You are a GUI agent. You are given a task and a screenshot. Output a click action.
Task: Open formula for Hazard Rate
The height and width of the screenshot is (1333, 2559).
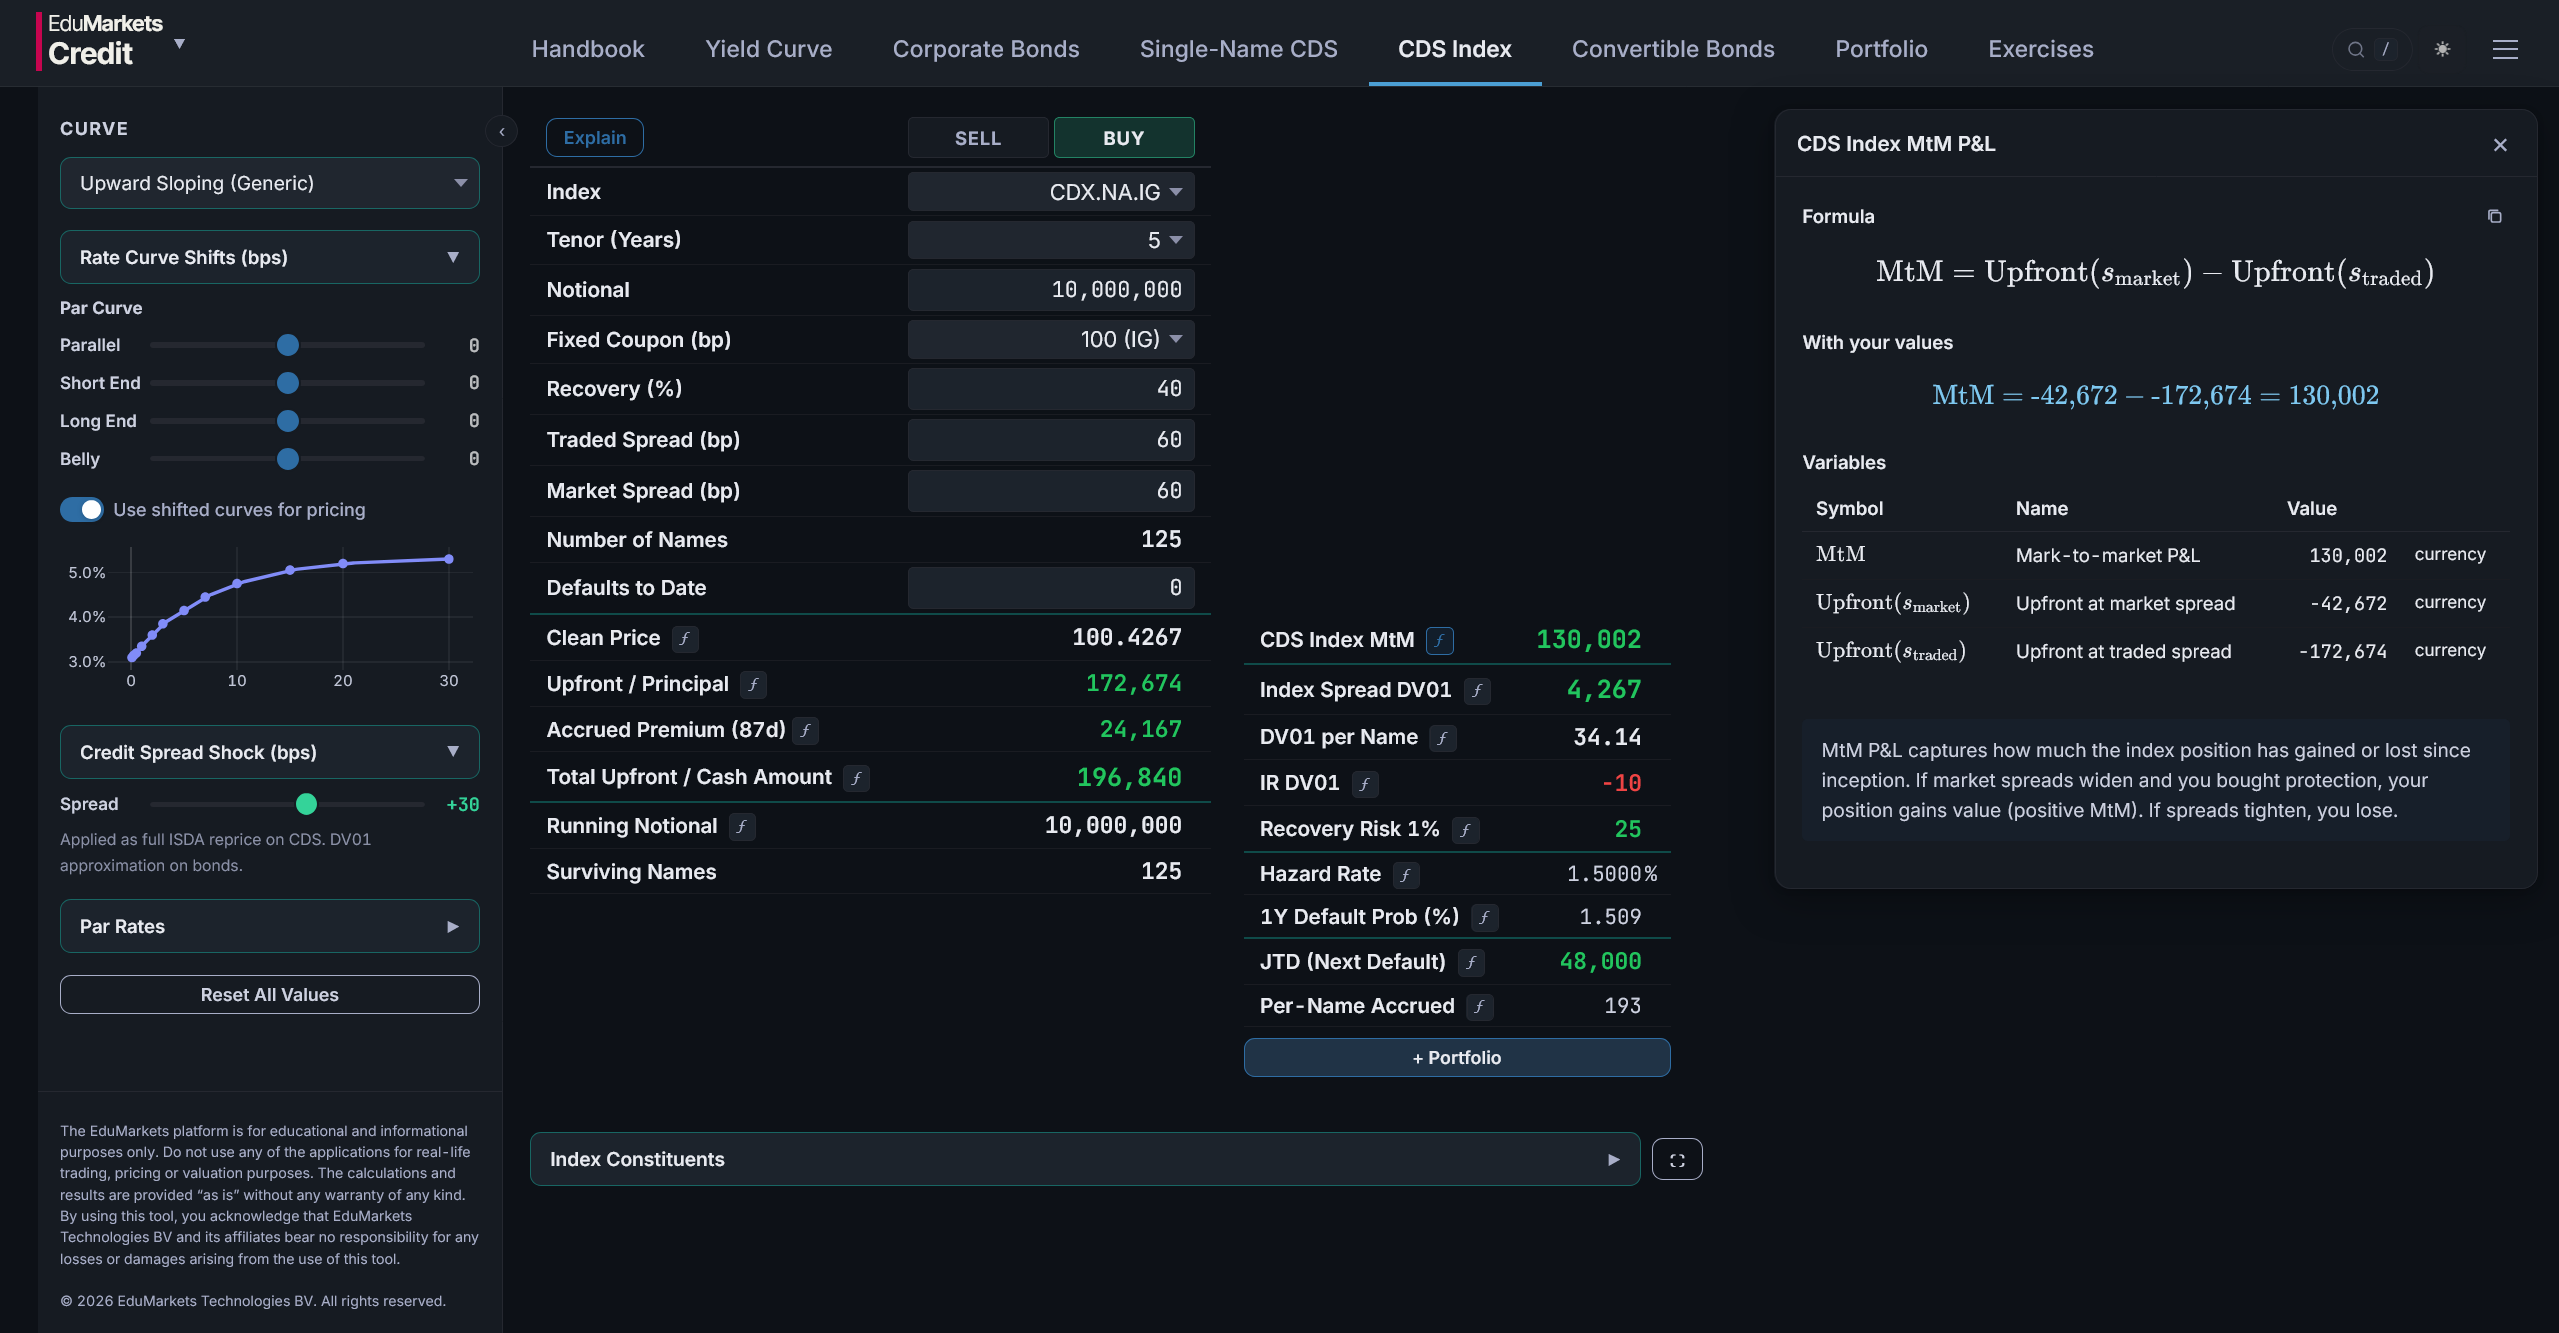1406,875
